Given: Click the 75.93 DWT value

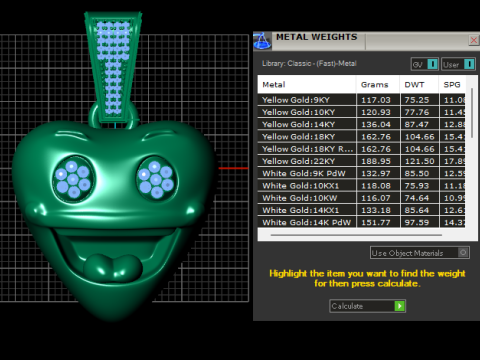Looking at the screenshot, I should pos(417,186).
